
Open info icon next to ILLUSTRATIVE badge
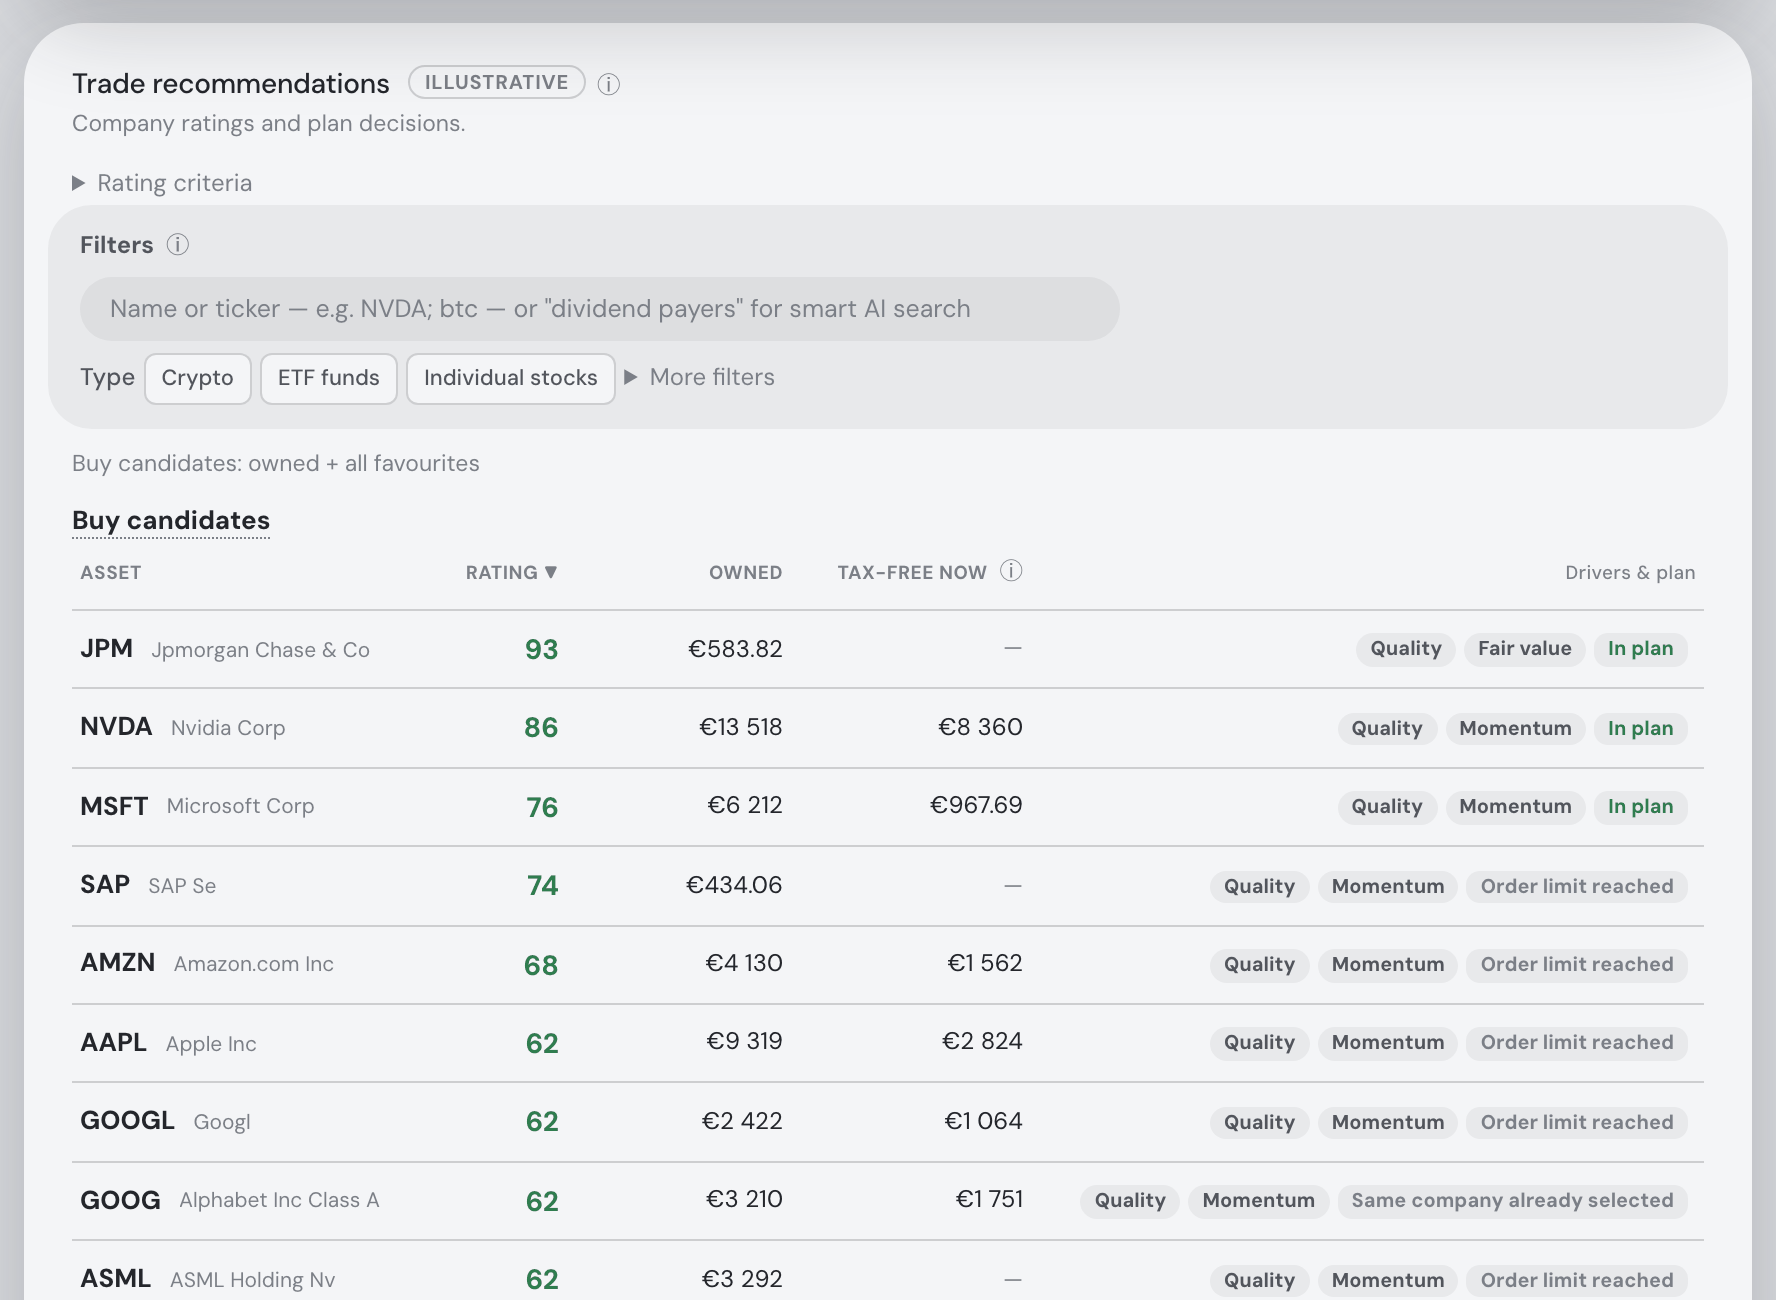click(608, 84)
